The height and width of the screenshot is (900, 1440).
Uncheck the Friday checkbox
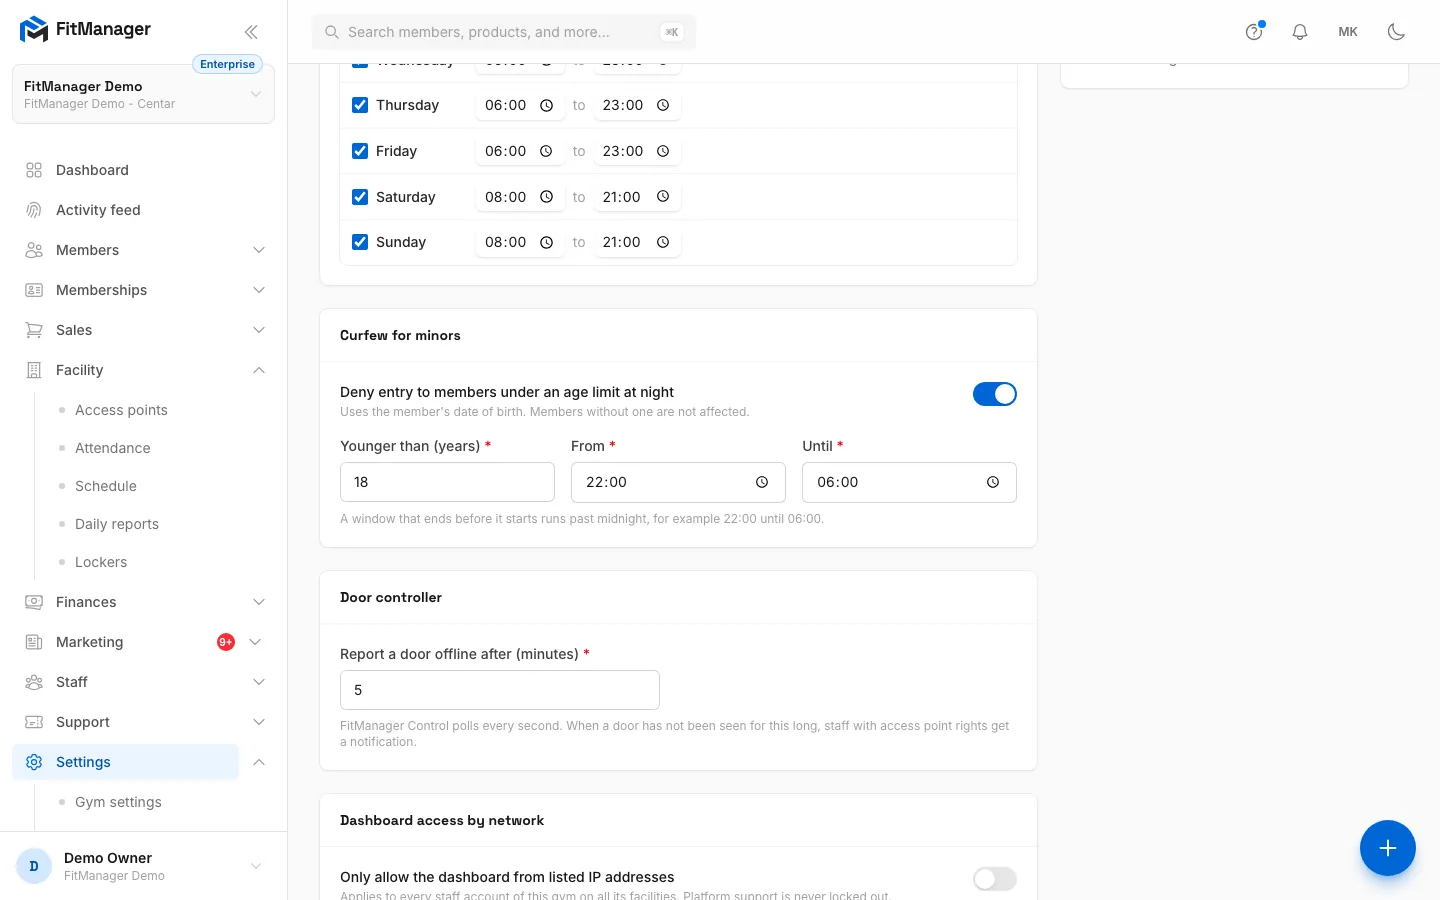360,151
